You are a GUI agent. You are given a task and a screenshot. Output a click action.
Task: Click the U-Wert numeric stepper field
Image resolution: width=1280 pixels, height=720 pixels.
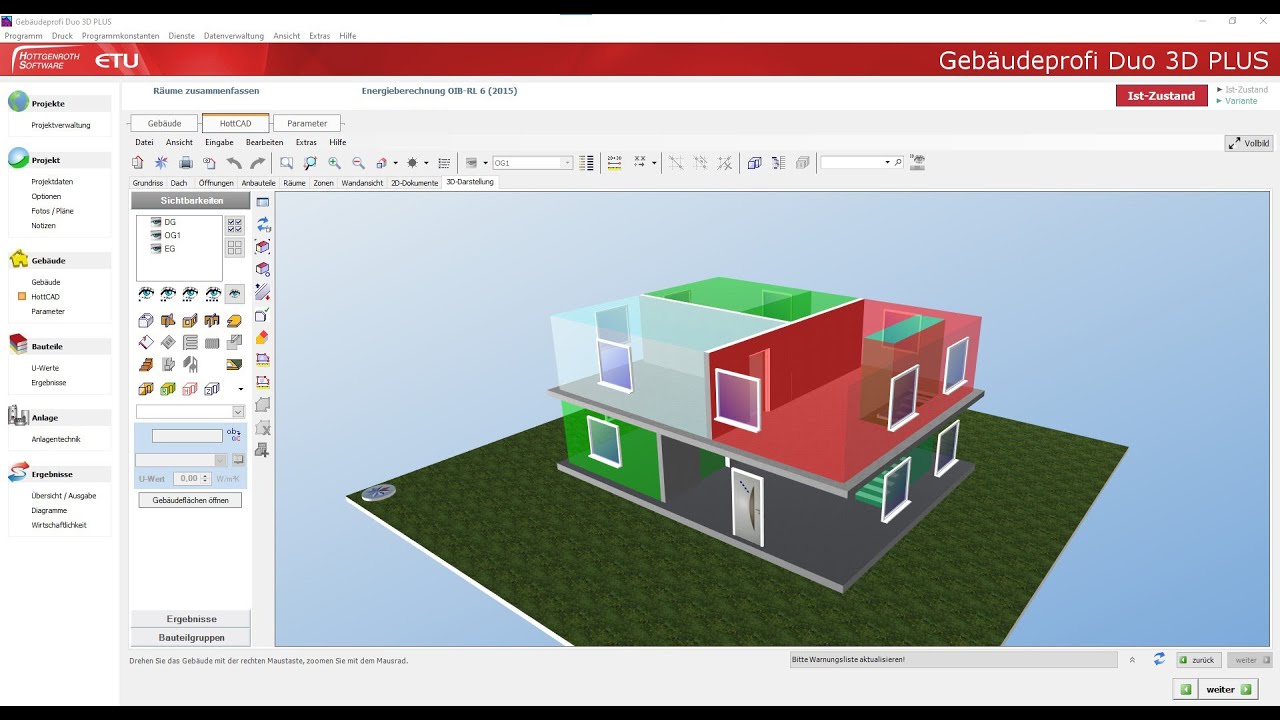coord(192,479)
